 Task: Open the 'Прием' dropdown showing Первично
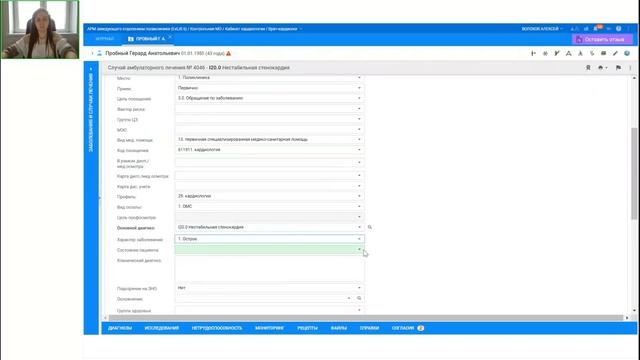pyautogui.click(x=270, y=88)
